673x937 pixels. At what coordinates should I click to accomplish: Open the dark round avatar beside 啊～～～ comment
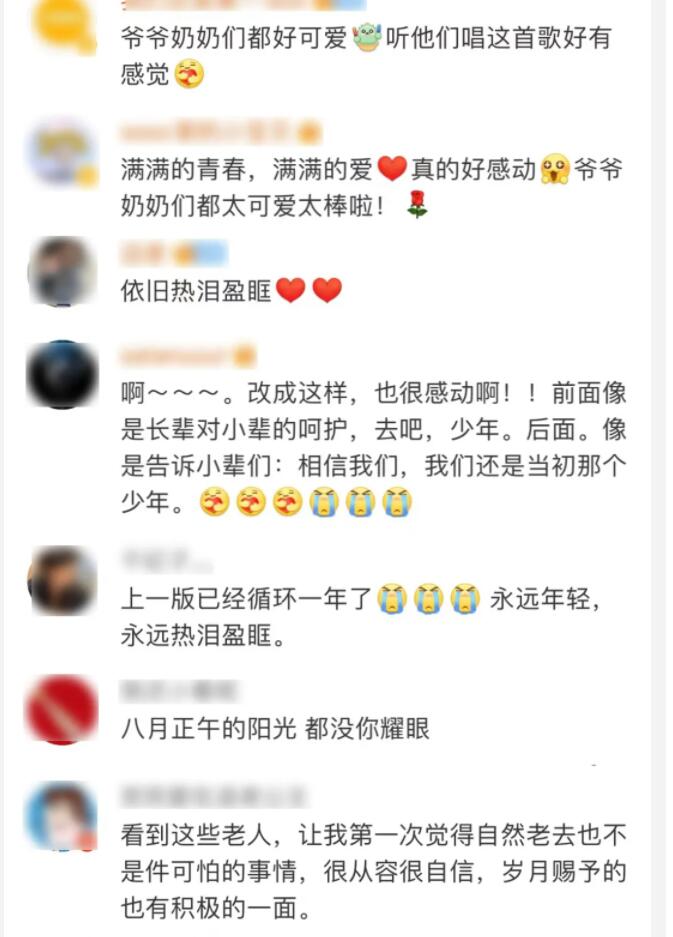click(62, 375)
